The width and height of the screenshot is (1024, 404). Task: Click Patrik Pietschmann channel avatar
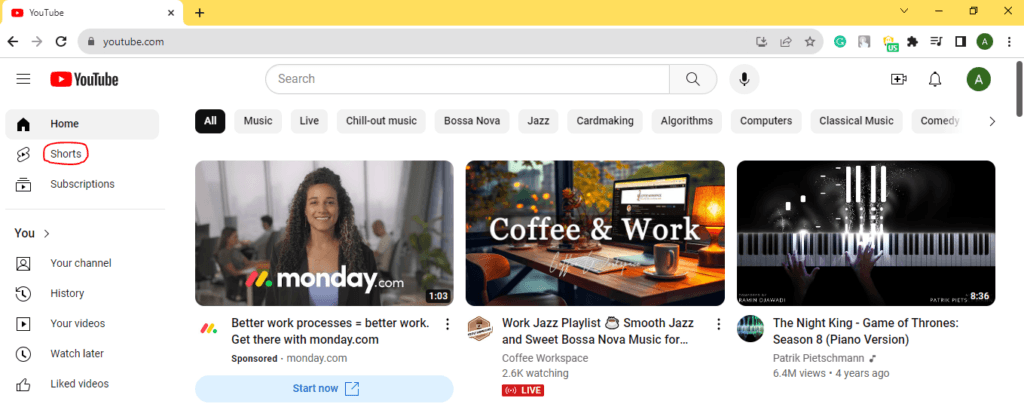(750, 328)
